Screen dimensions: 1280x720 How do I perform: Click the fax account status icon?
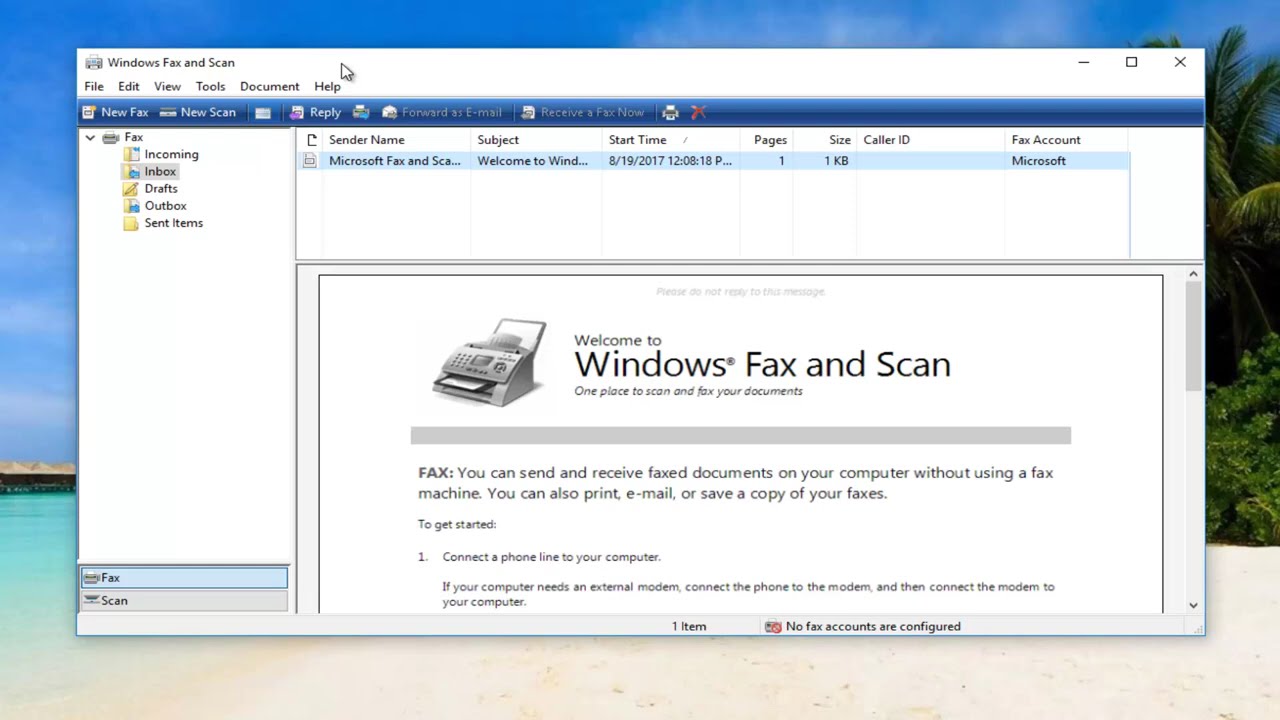[773, 626]
